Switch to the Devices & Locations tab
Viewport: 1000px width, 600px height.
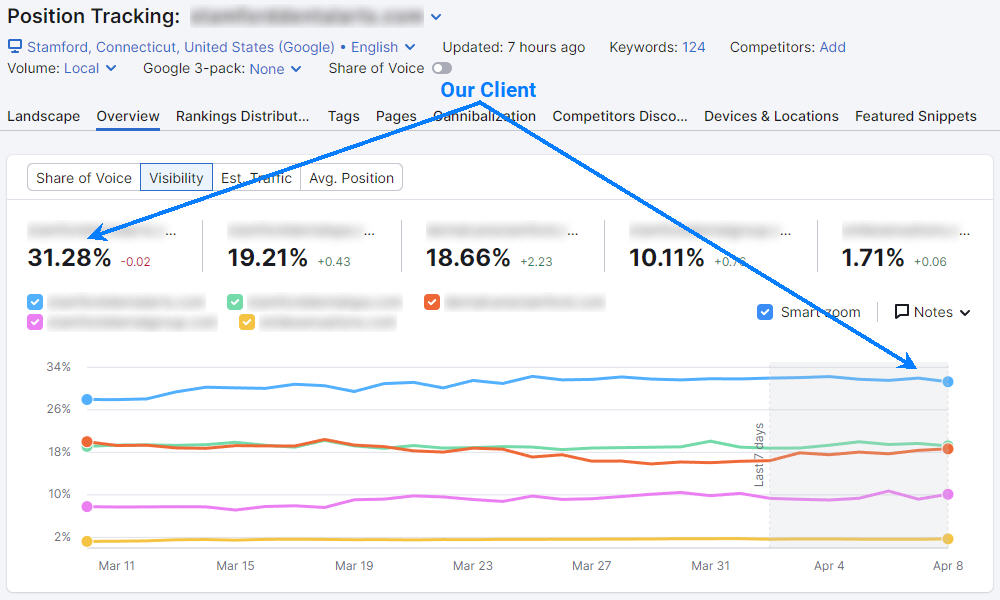click(771, 116)
